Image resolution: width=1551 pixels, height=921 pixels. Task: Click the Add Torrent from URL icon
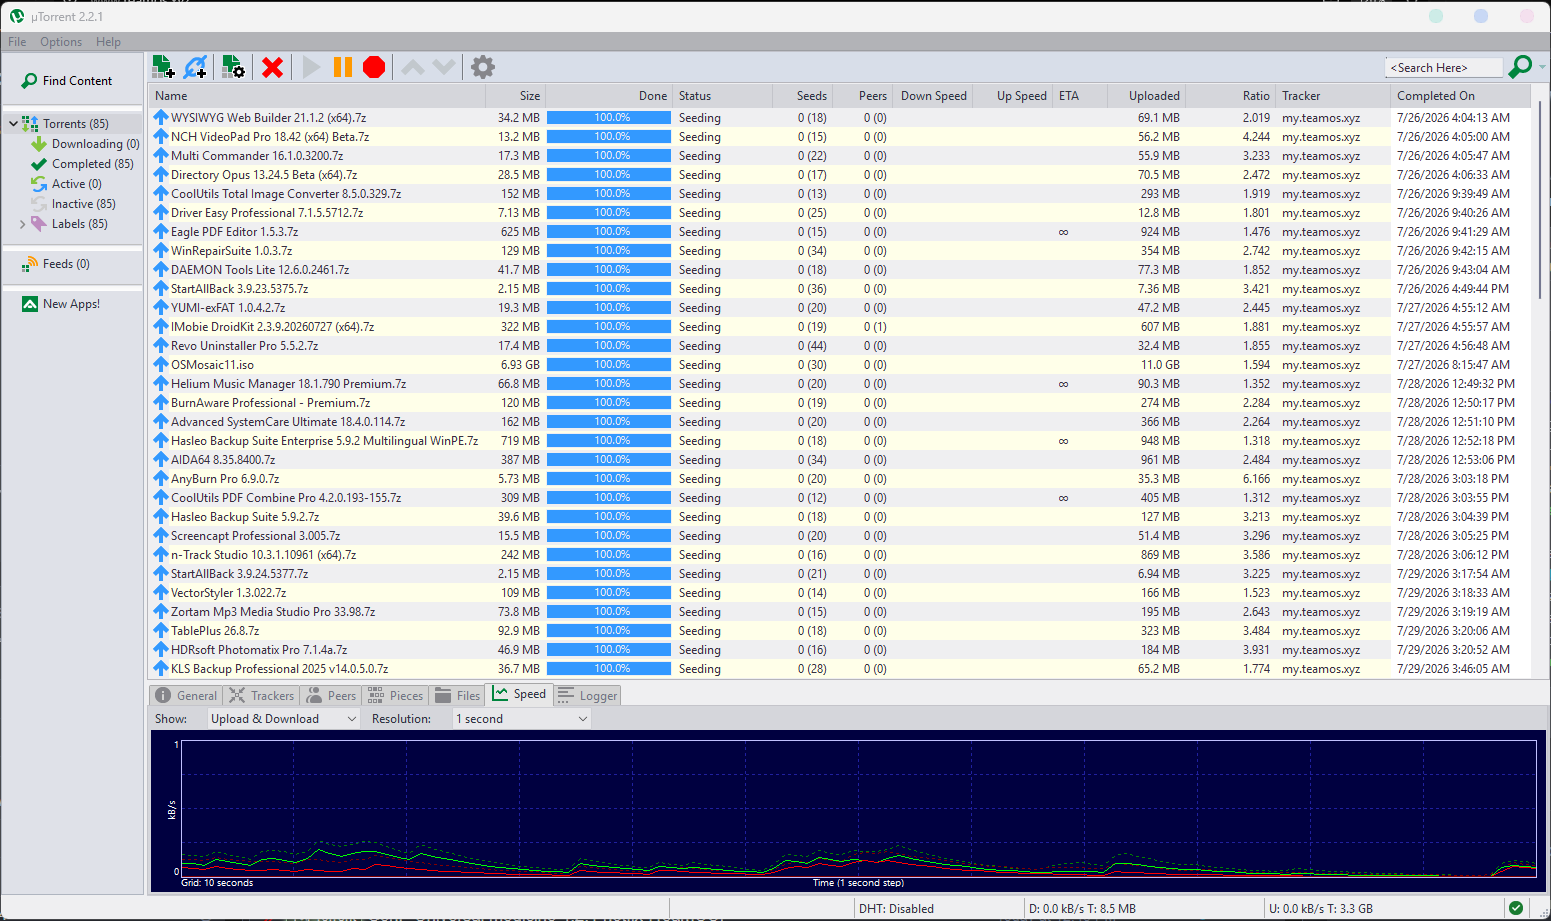[x=196, y=67]
